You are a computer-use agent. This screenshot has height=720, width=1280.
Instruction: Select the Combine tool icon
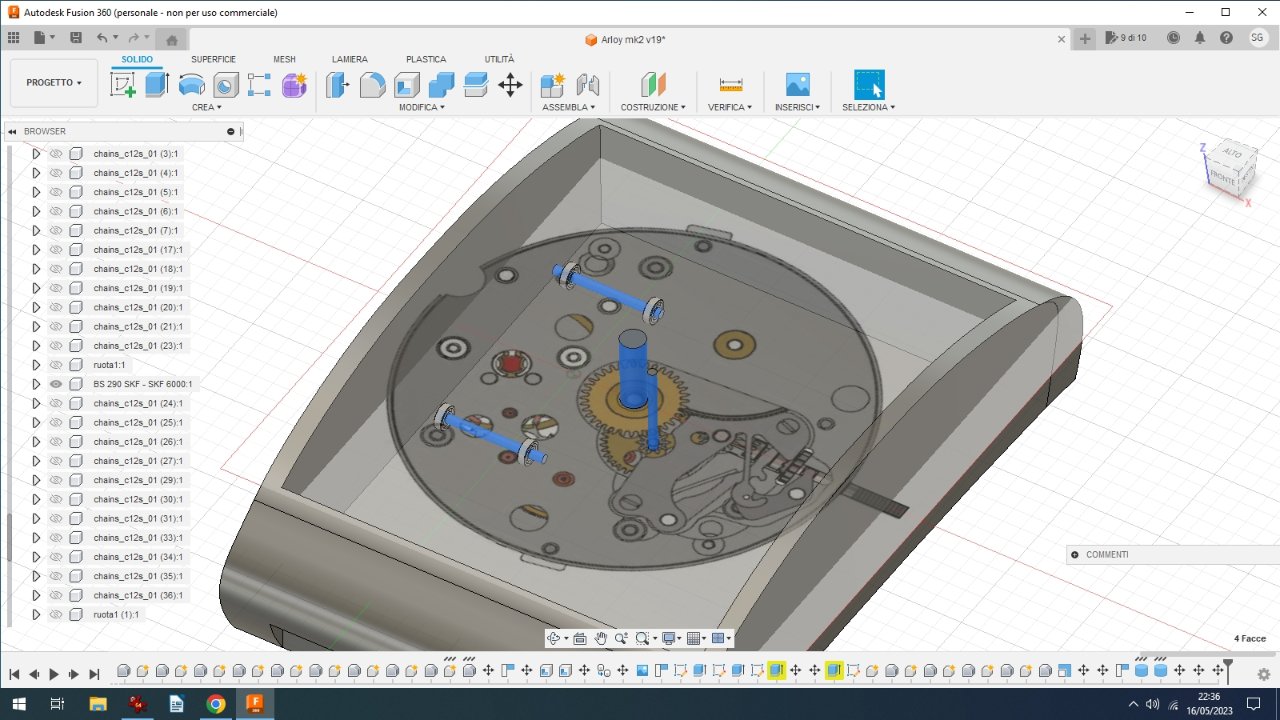pyautogui.click(x=441, y=85)
